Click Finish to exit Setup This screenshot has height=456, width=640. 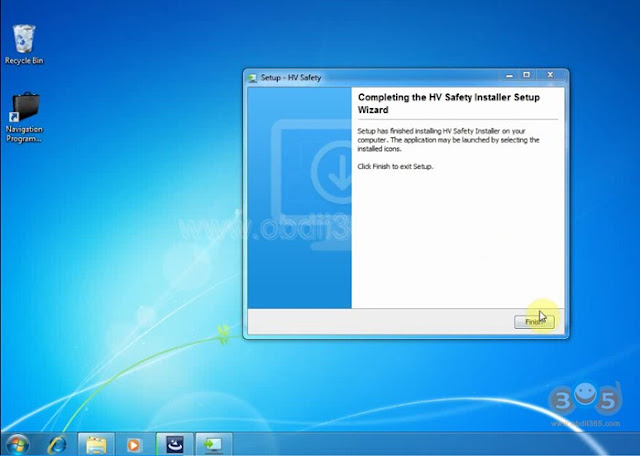click(x=534, y=322)
